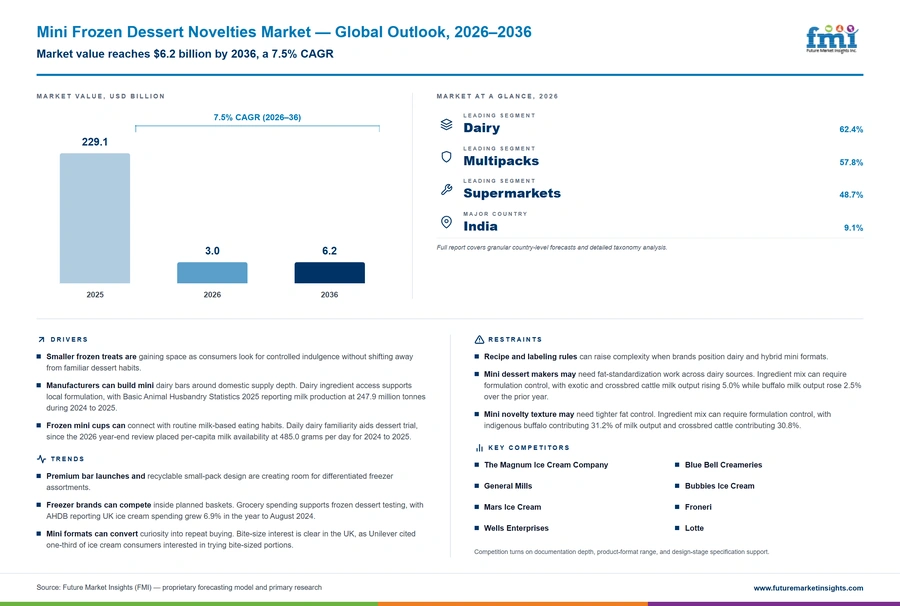Click the Froneri competitor entry
Image resolution: width=900 pixels, height=606 pixels.
click(x=698, y=507)
